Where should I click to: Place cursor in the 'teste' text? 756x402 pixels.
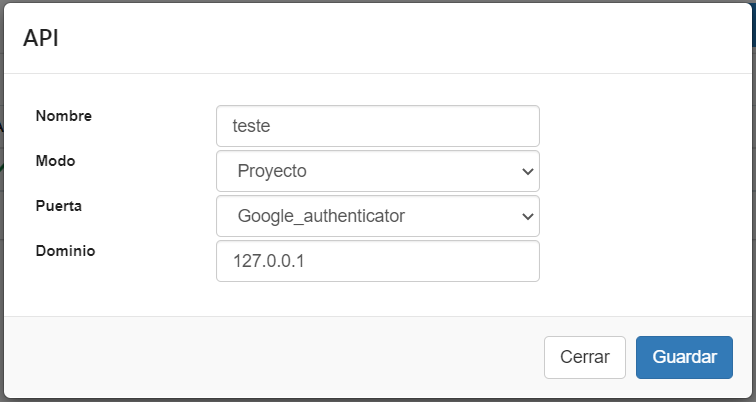(x=251, y=126)
